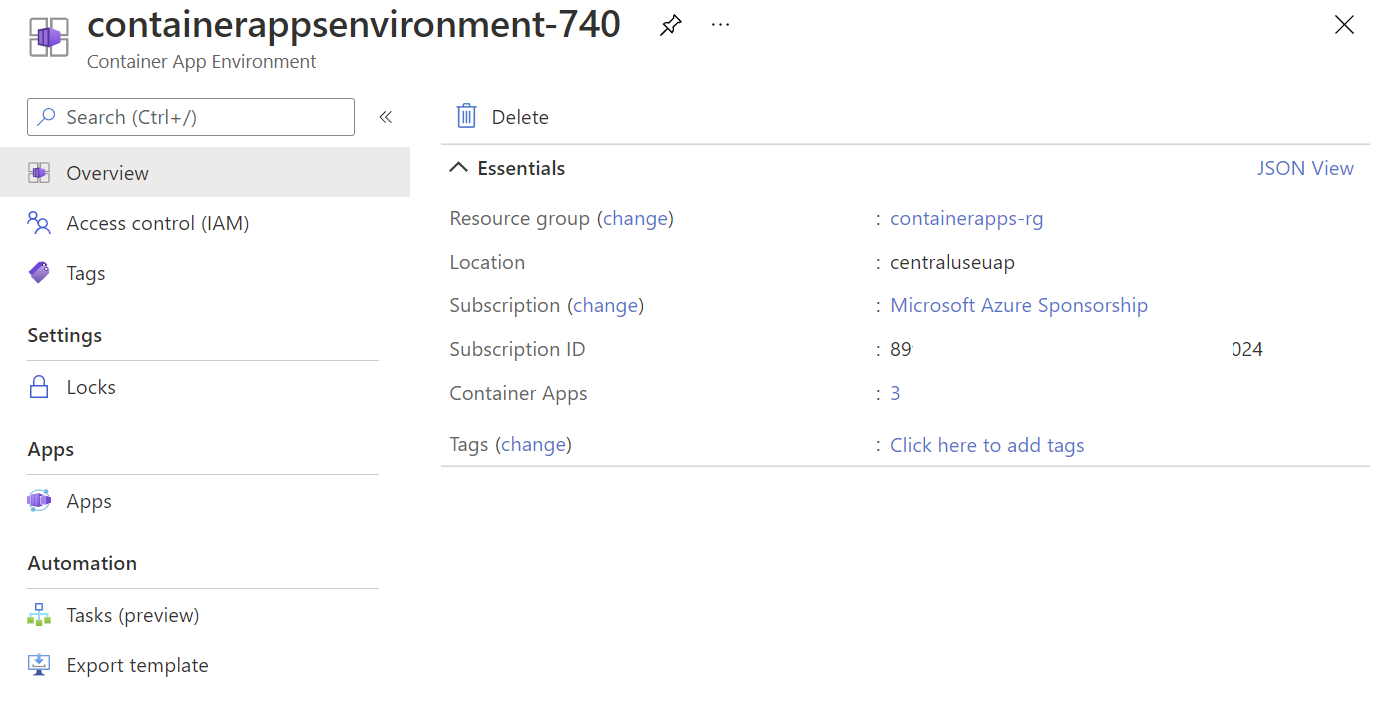Select the Subscription ID label
This screenshot has height=707, width=1382.
(x=517, y=349)
